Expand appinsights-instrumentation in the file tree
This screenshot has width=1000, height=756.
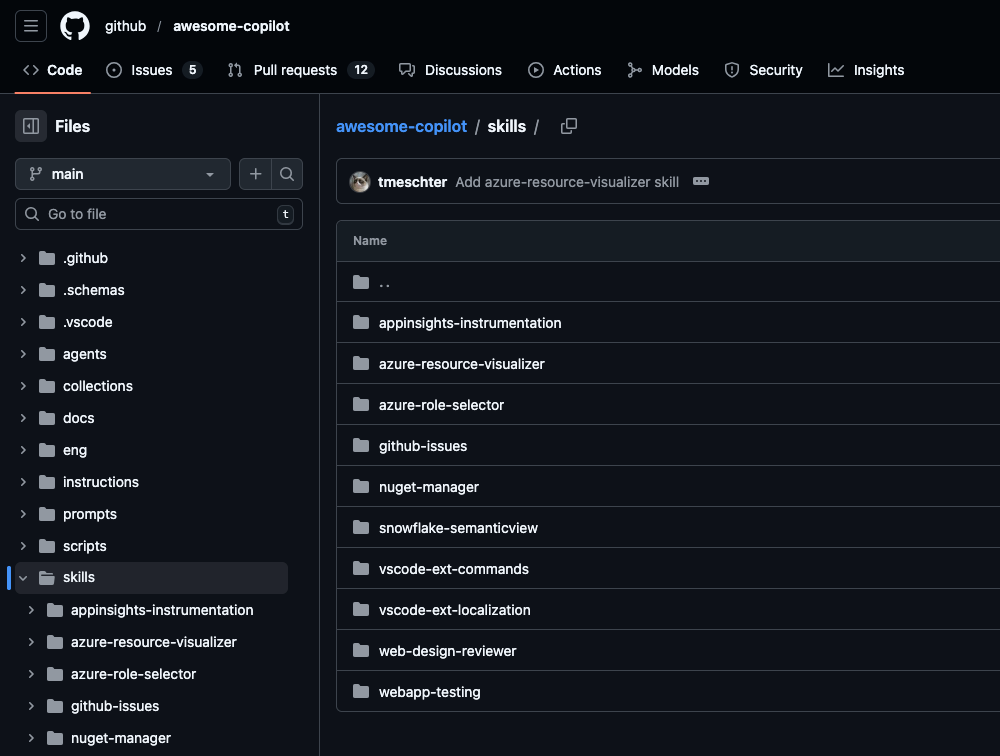coord(31,610)
